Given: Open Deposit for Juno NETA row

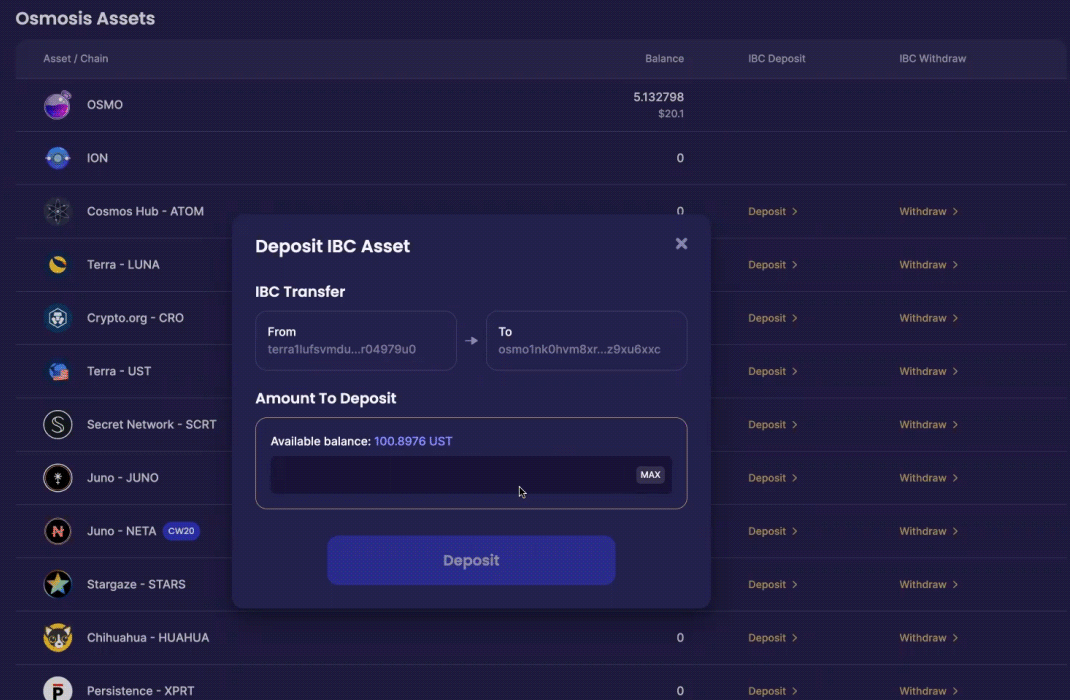Looking at the screenshot, I should coord(772,531).
